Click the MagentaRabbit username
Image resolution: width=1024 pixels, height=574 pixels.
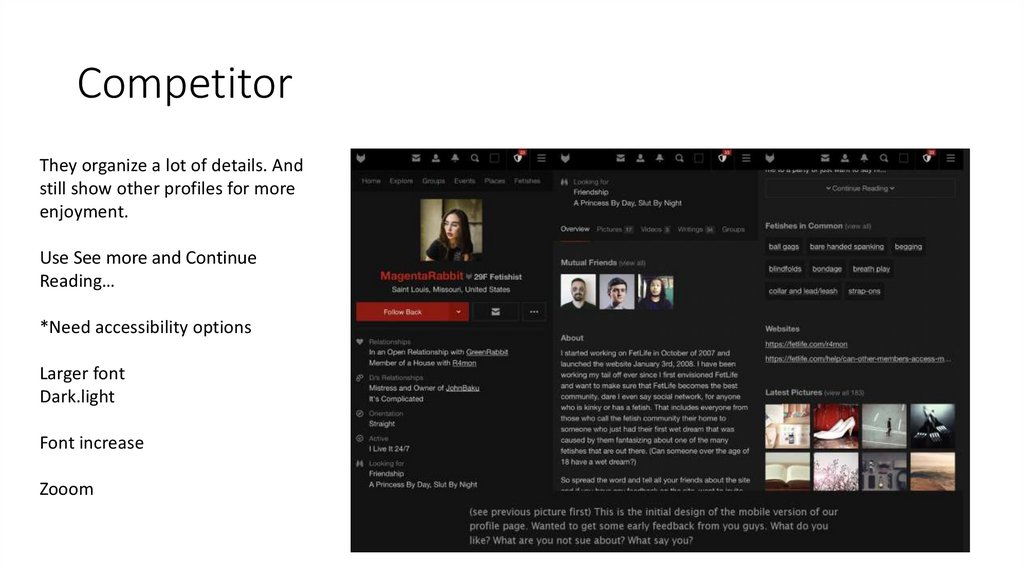(x=421, y=276)
